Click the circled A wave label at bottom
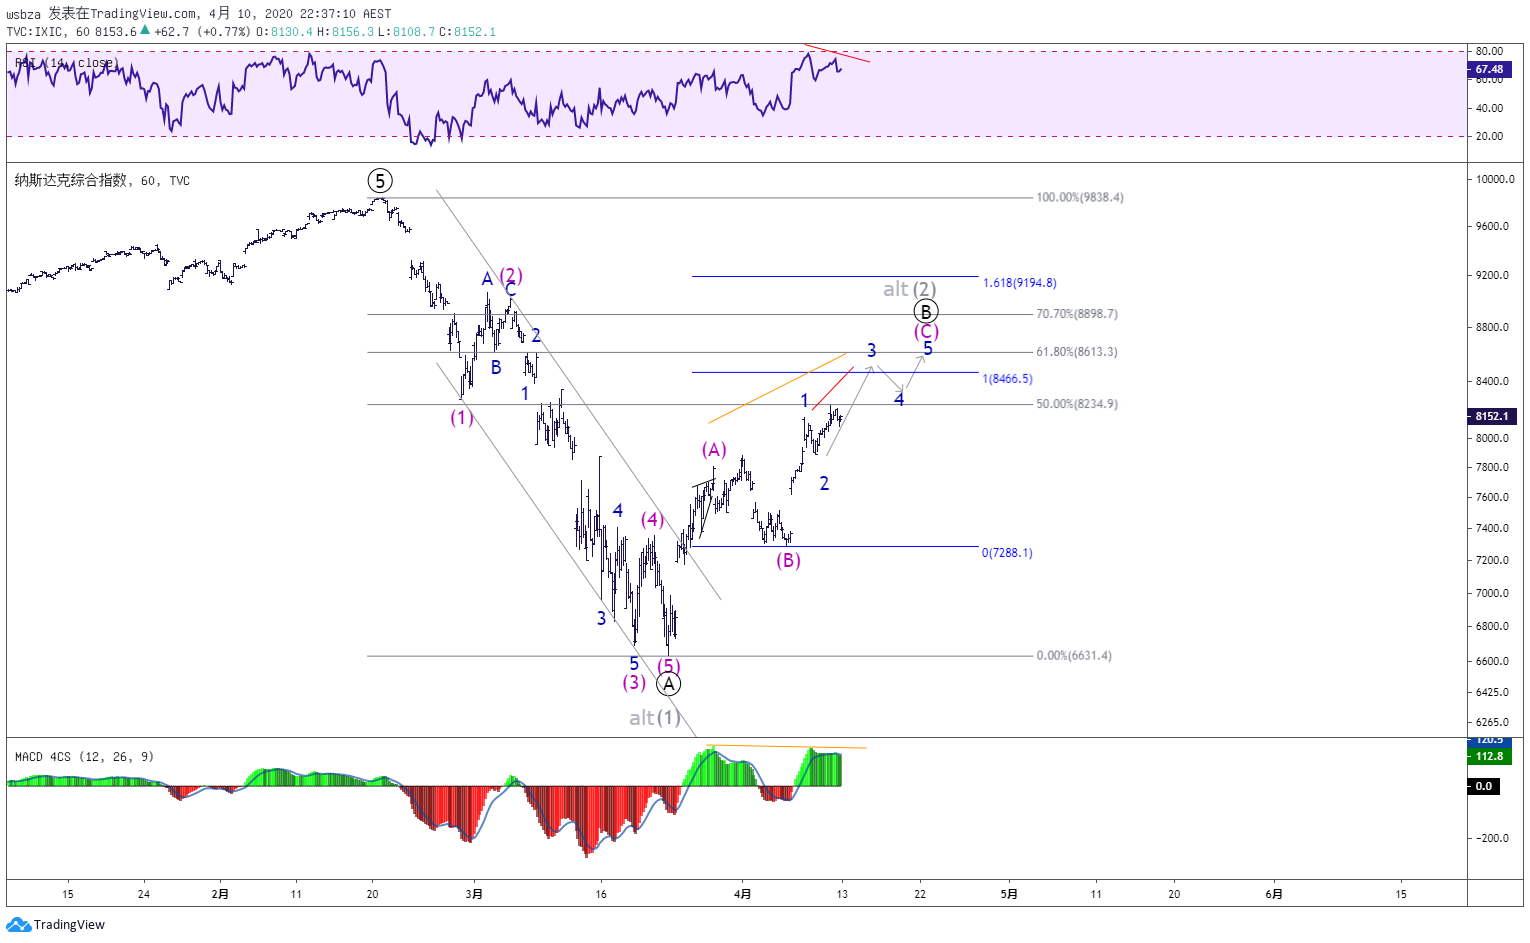 coord(669,684)
